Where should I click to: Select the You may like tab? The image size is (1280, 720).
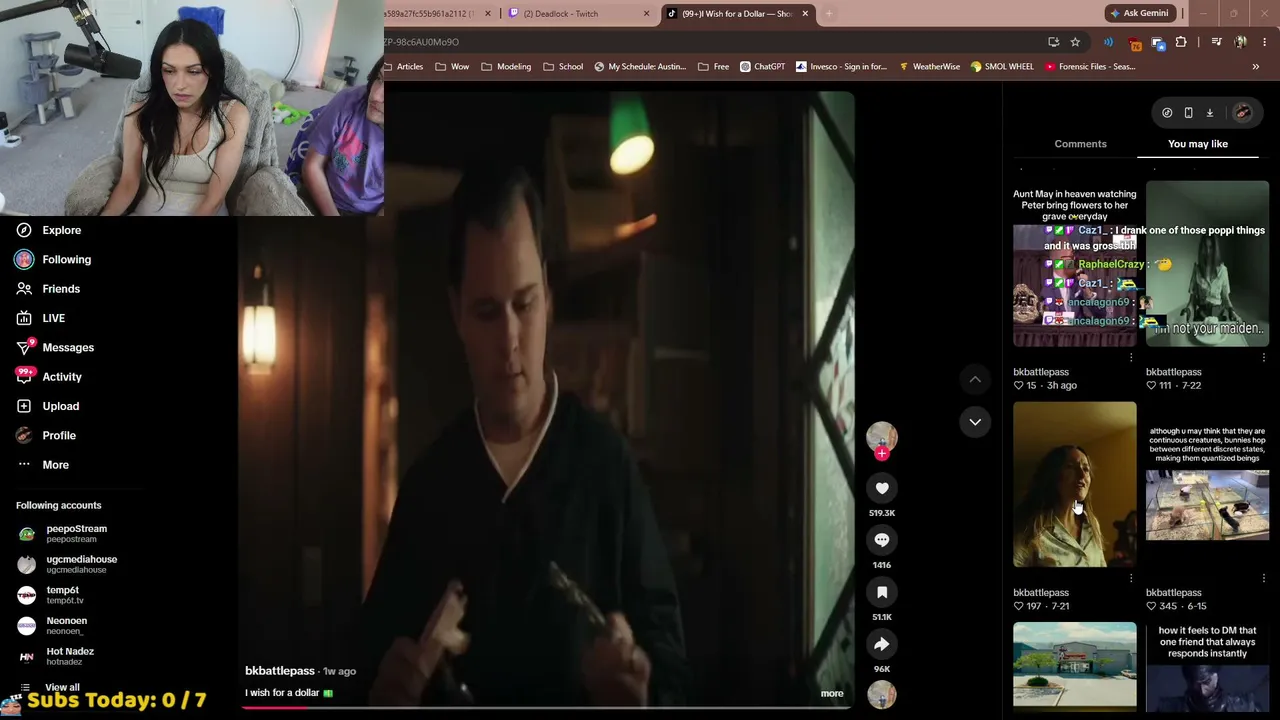(1198, 144)
